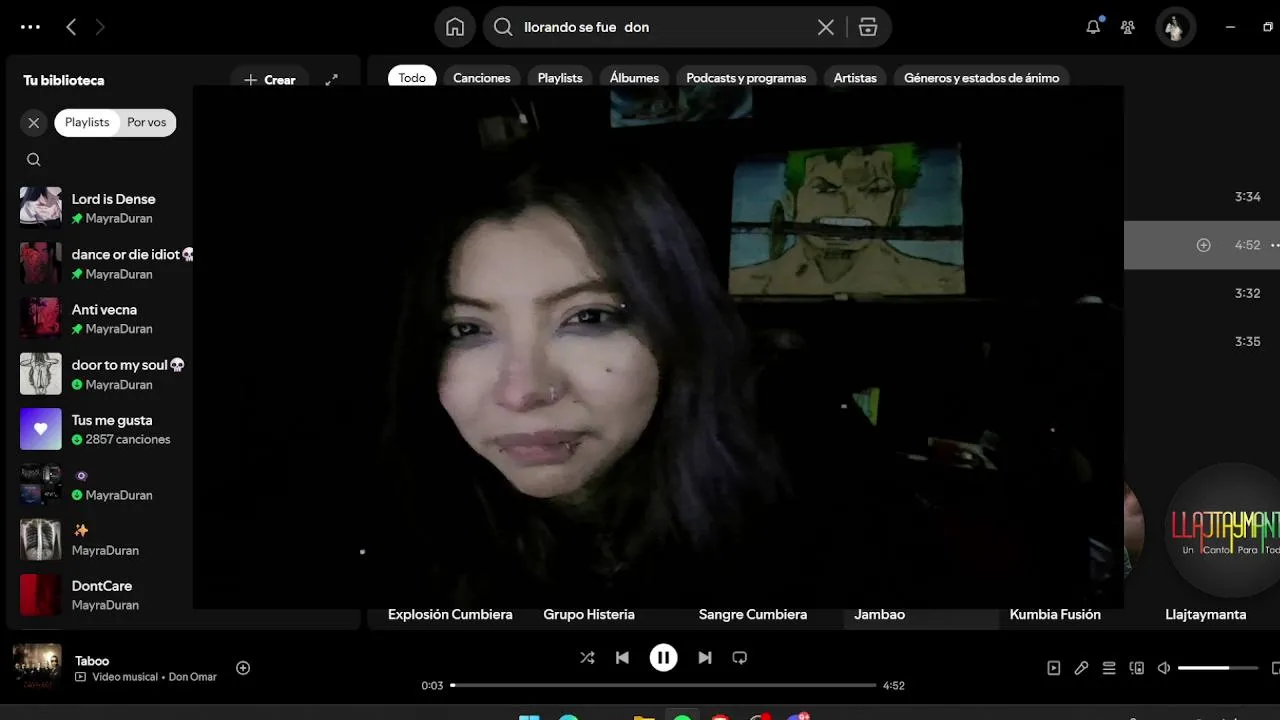Toggle repeat mode
Viewport: 1280px width, 720px height.
(740, 658)
